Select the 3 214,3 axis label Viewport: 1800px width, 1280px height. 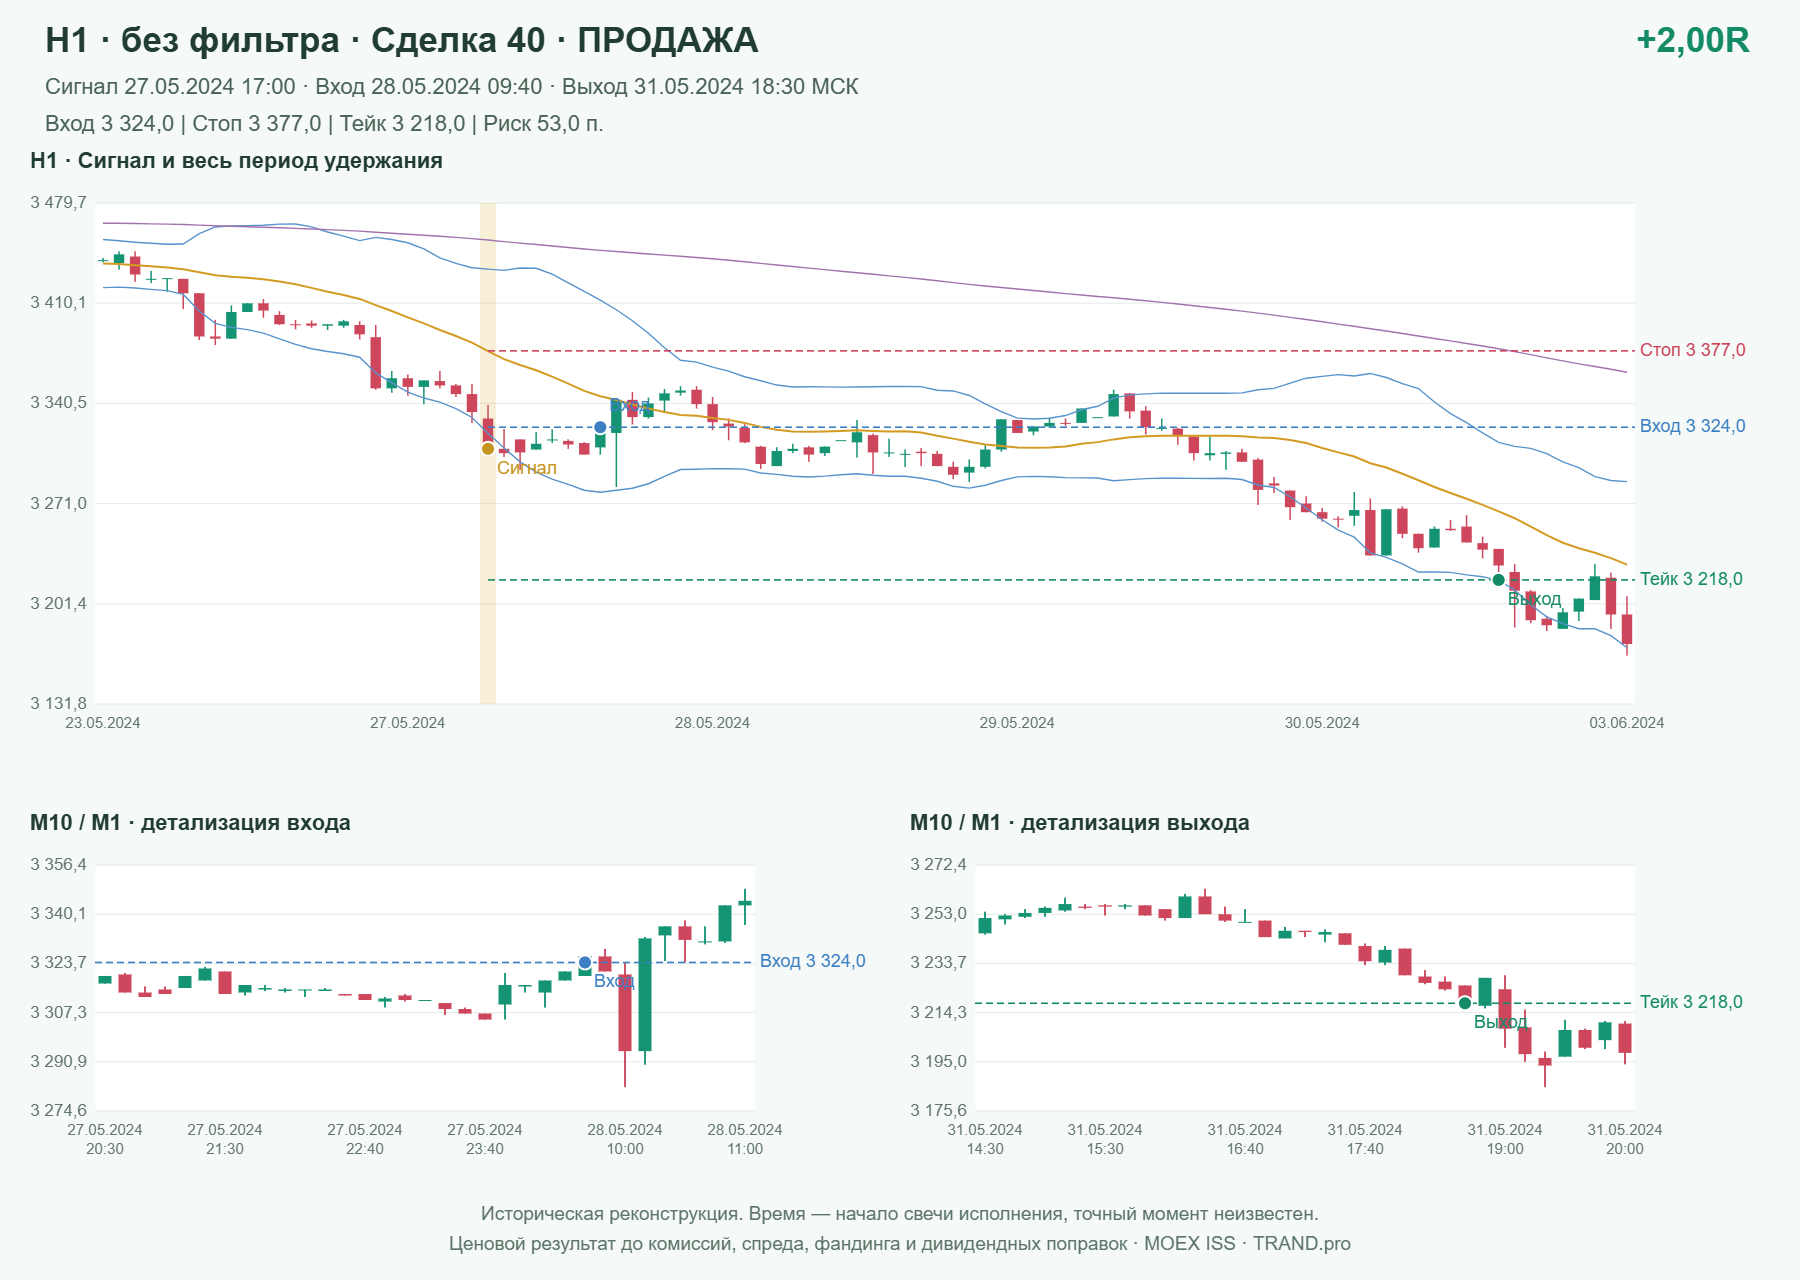click(938, 1013)
